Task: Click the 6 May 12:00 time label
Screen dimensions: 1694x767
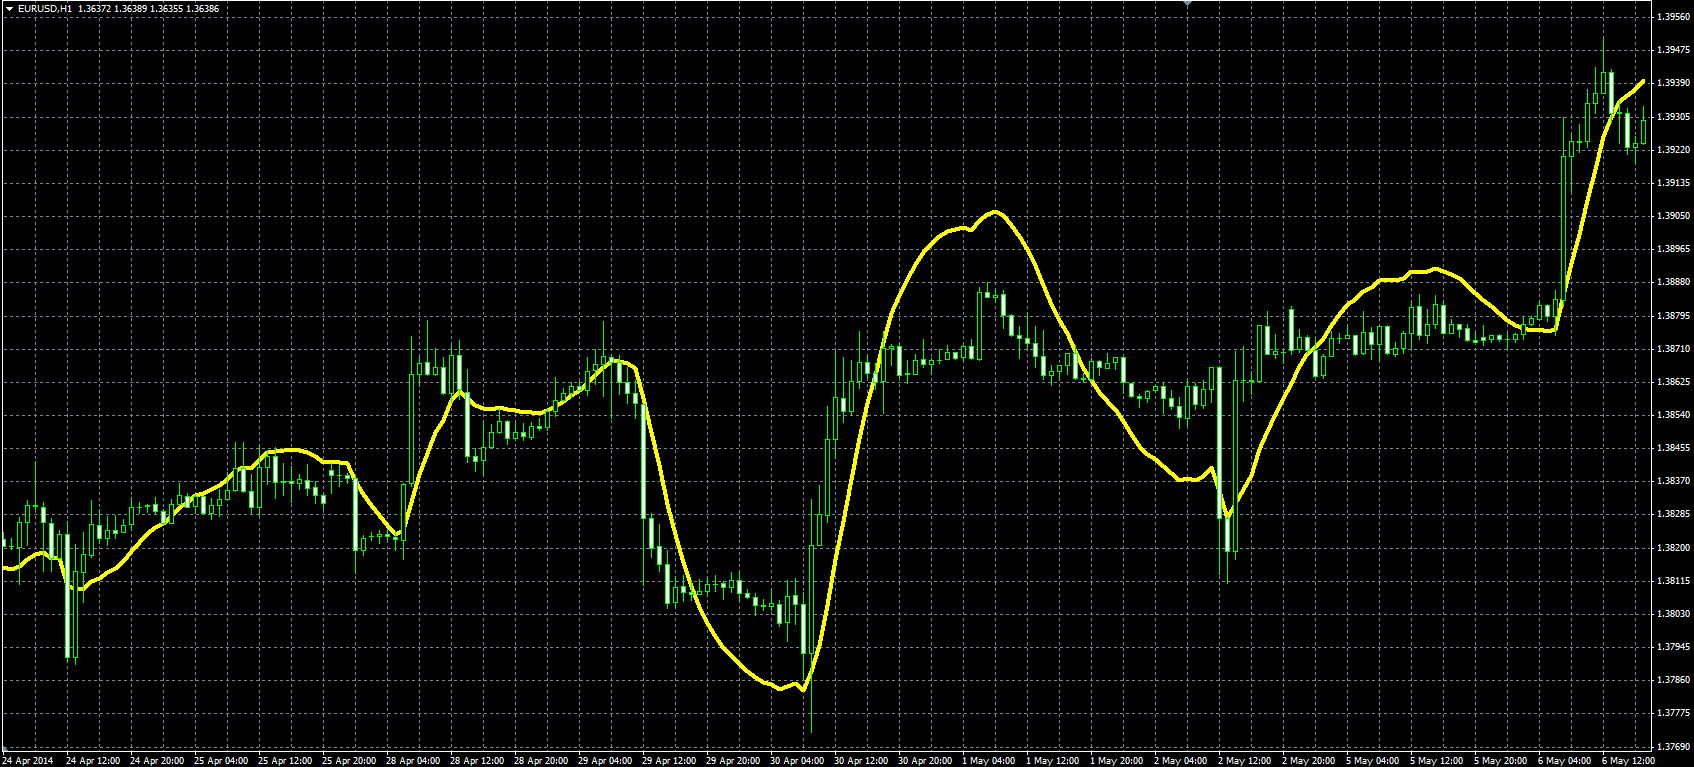Action: pyautogui.click(x=1631, y=760)
